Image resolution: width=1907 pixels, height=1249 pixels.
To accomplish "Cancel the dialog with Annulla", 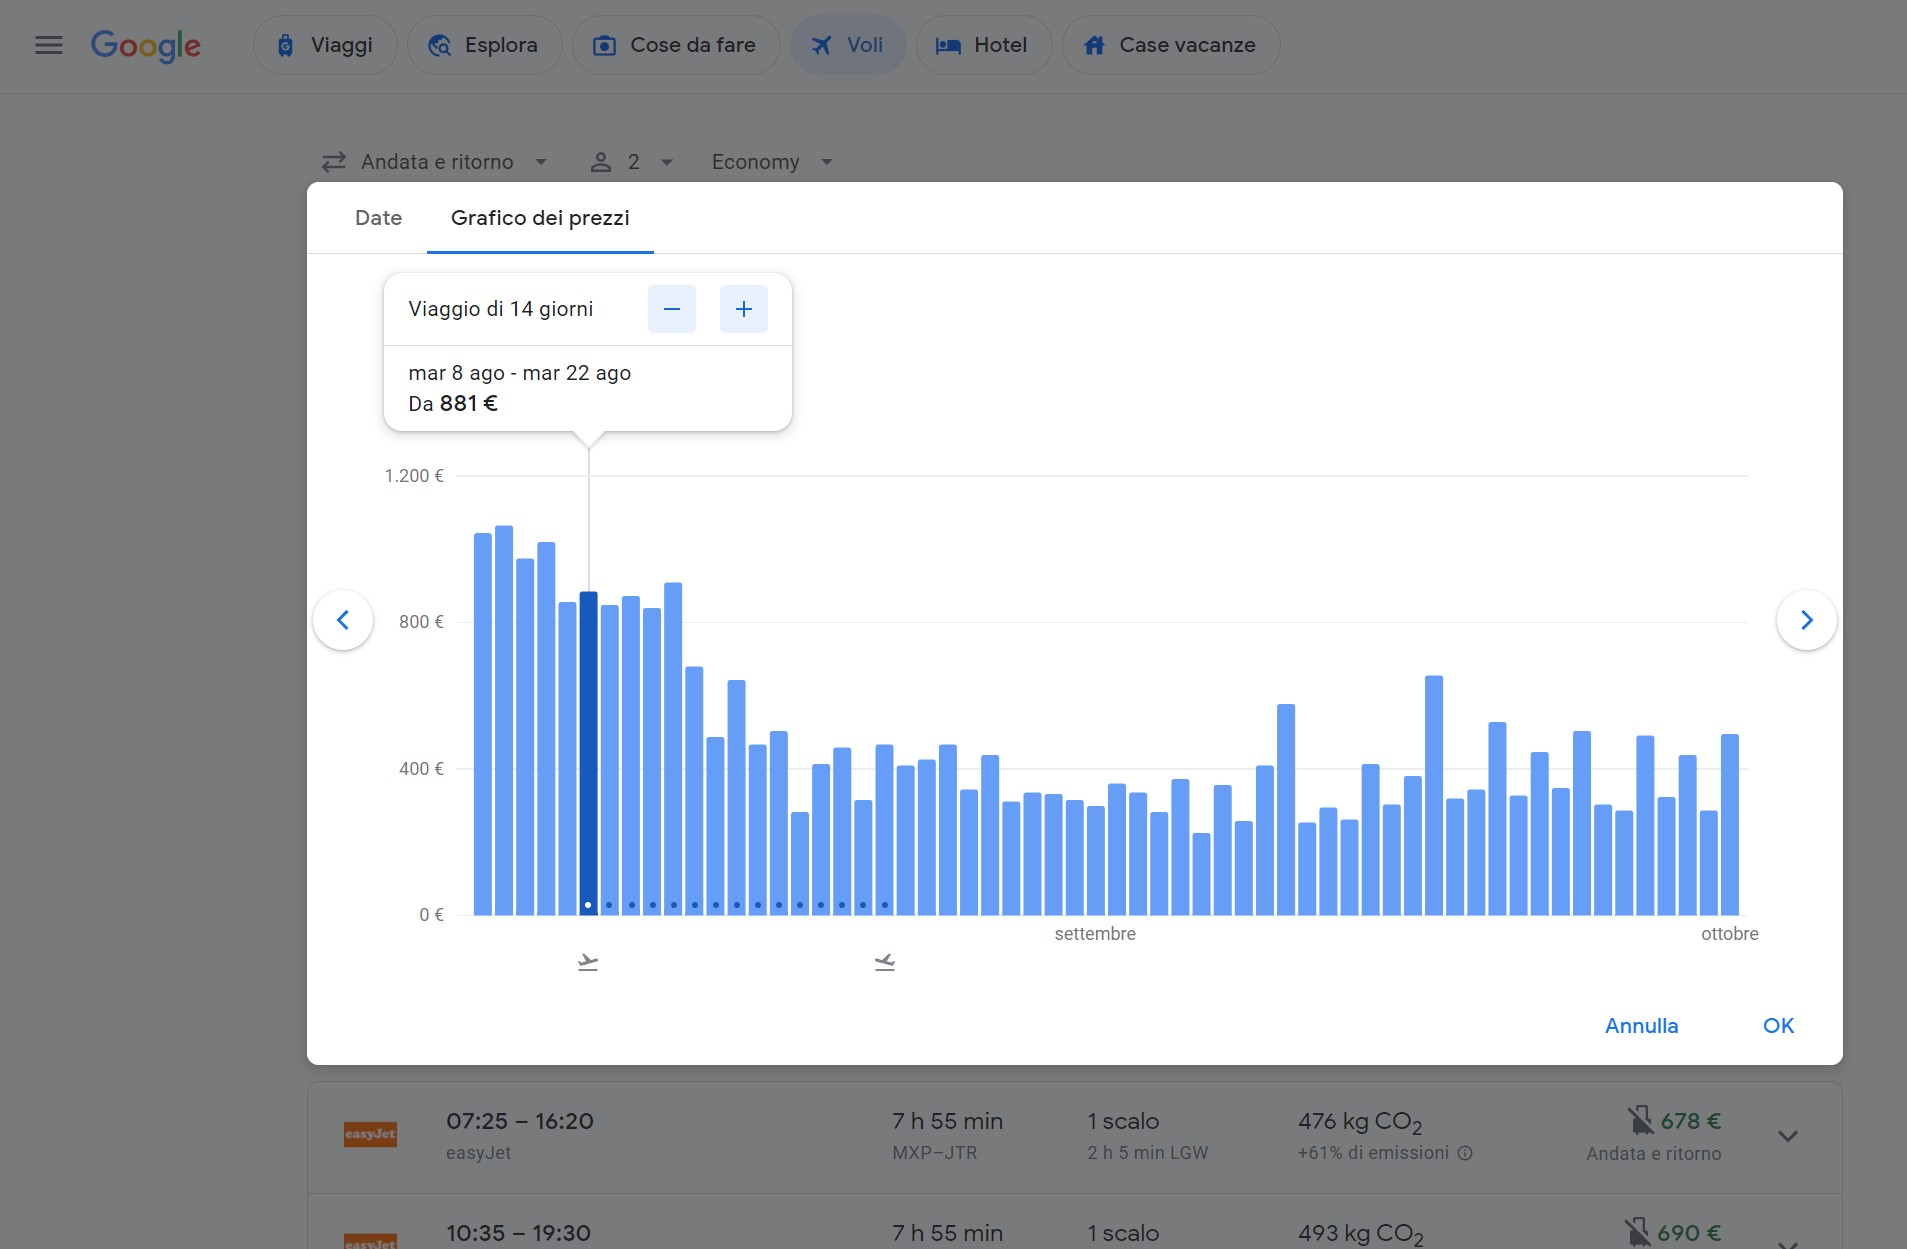I will pos(1640,1026).
